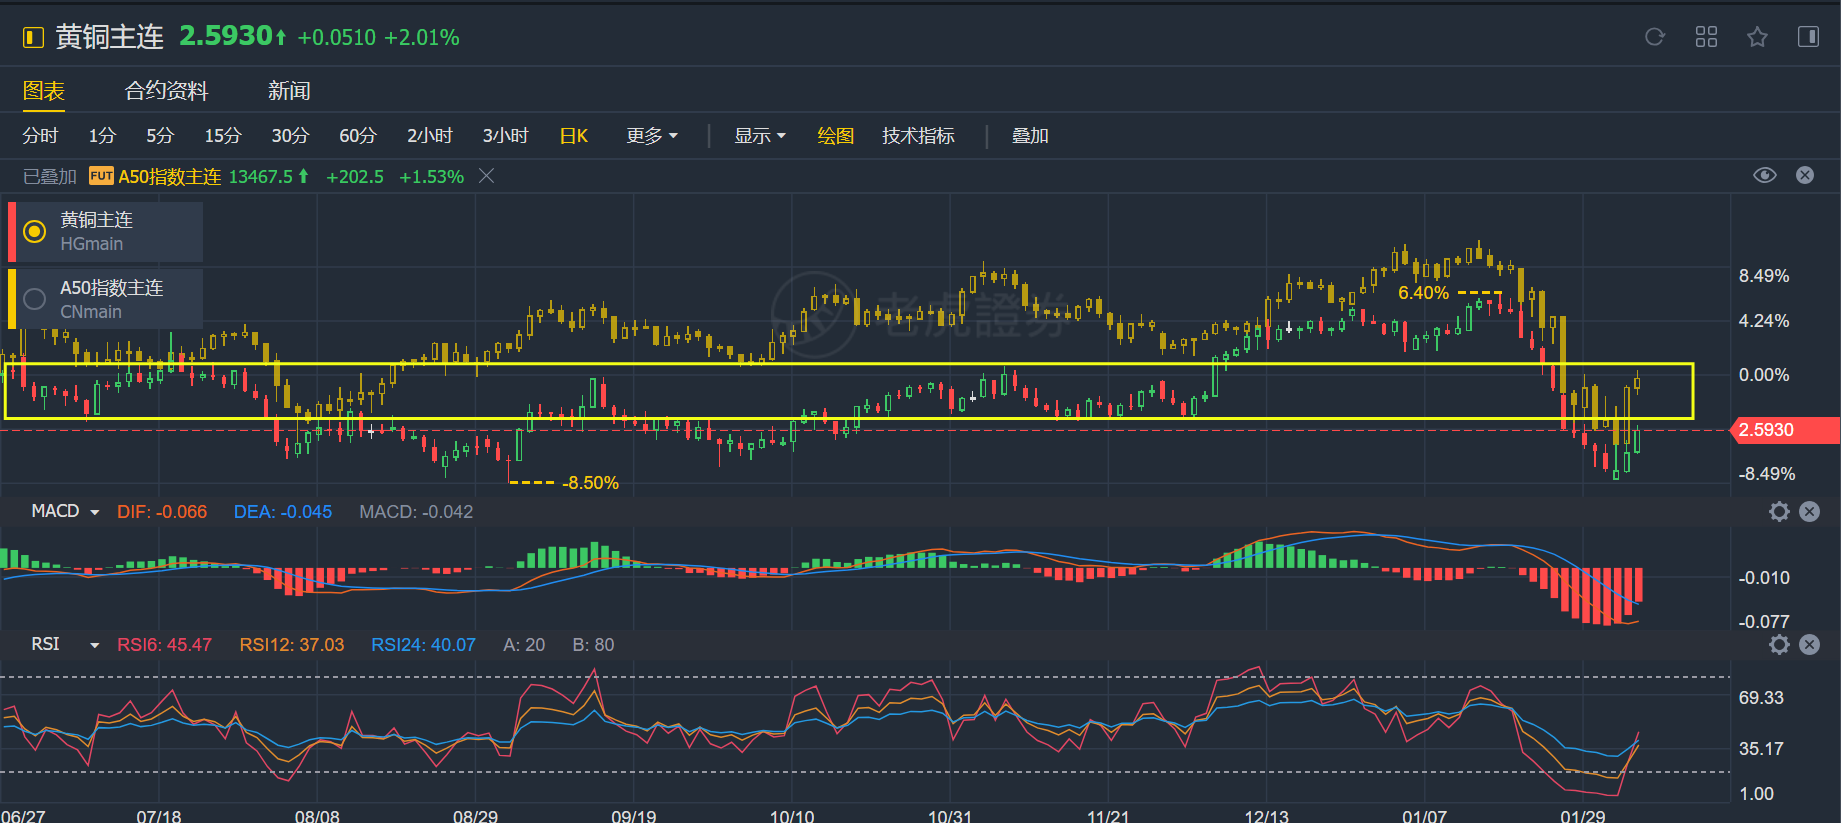The height and width of the screenshot is (823, 1841).
Task: Toggle overlay visibility eye icon
Action: pyautogui.click(x=1765, y=176)
